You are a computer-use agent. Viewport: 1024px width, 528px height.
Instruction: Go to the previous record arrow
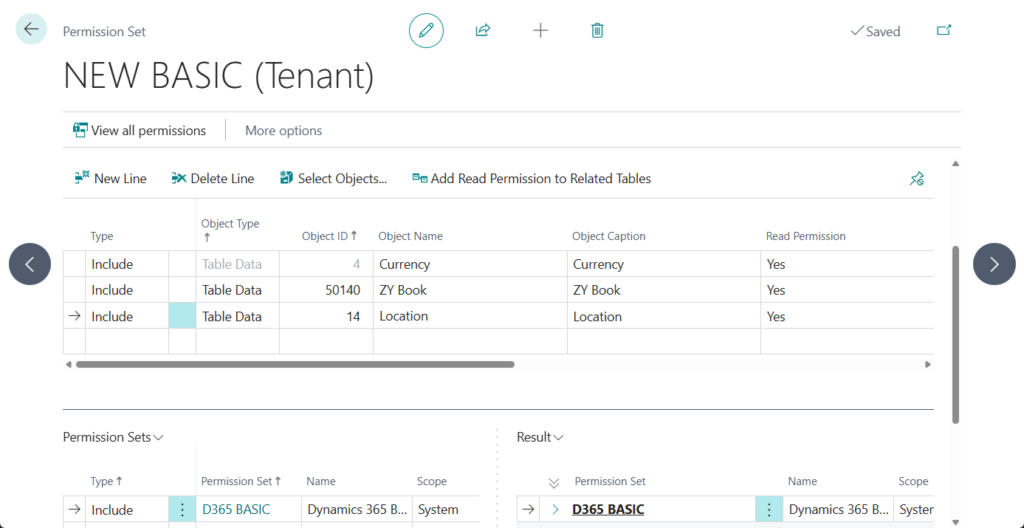pyautogui.click(x=30, y=264)
